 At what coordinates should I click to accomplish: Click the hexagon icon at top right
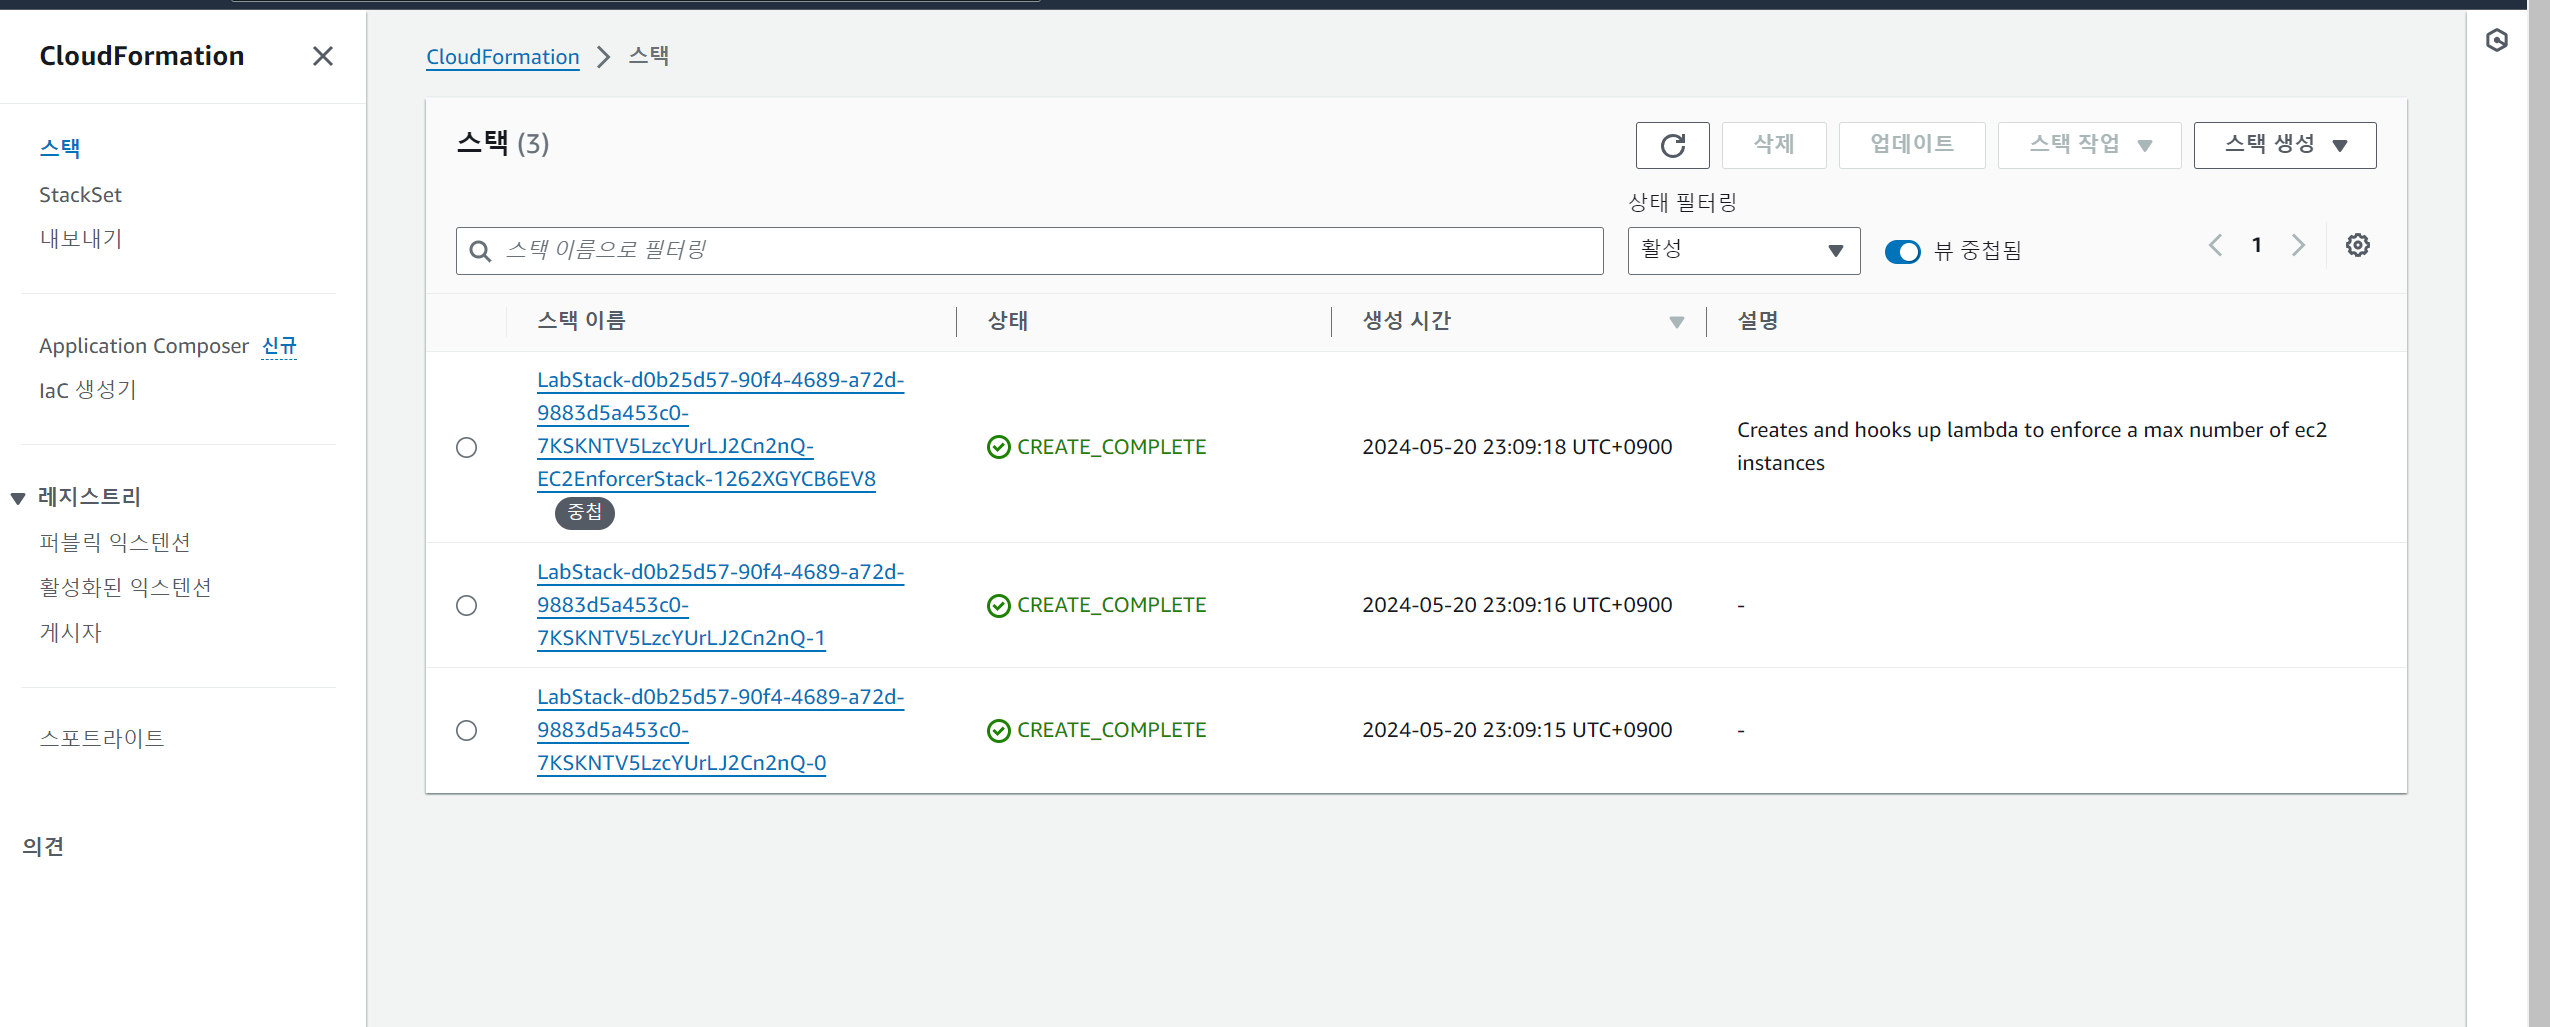point(2496,40)
